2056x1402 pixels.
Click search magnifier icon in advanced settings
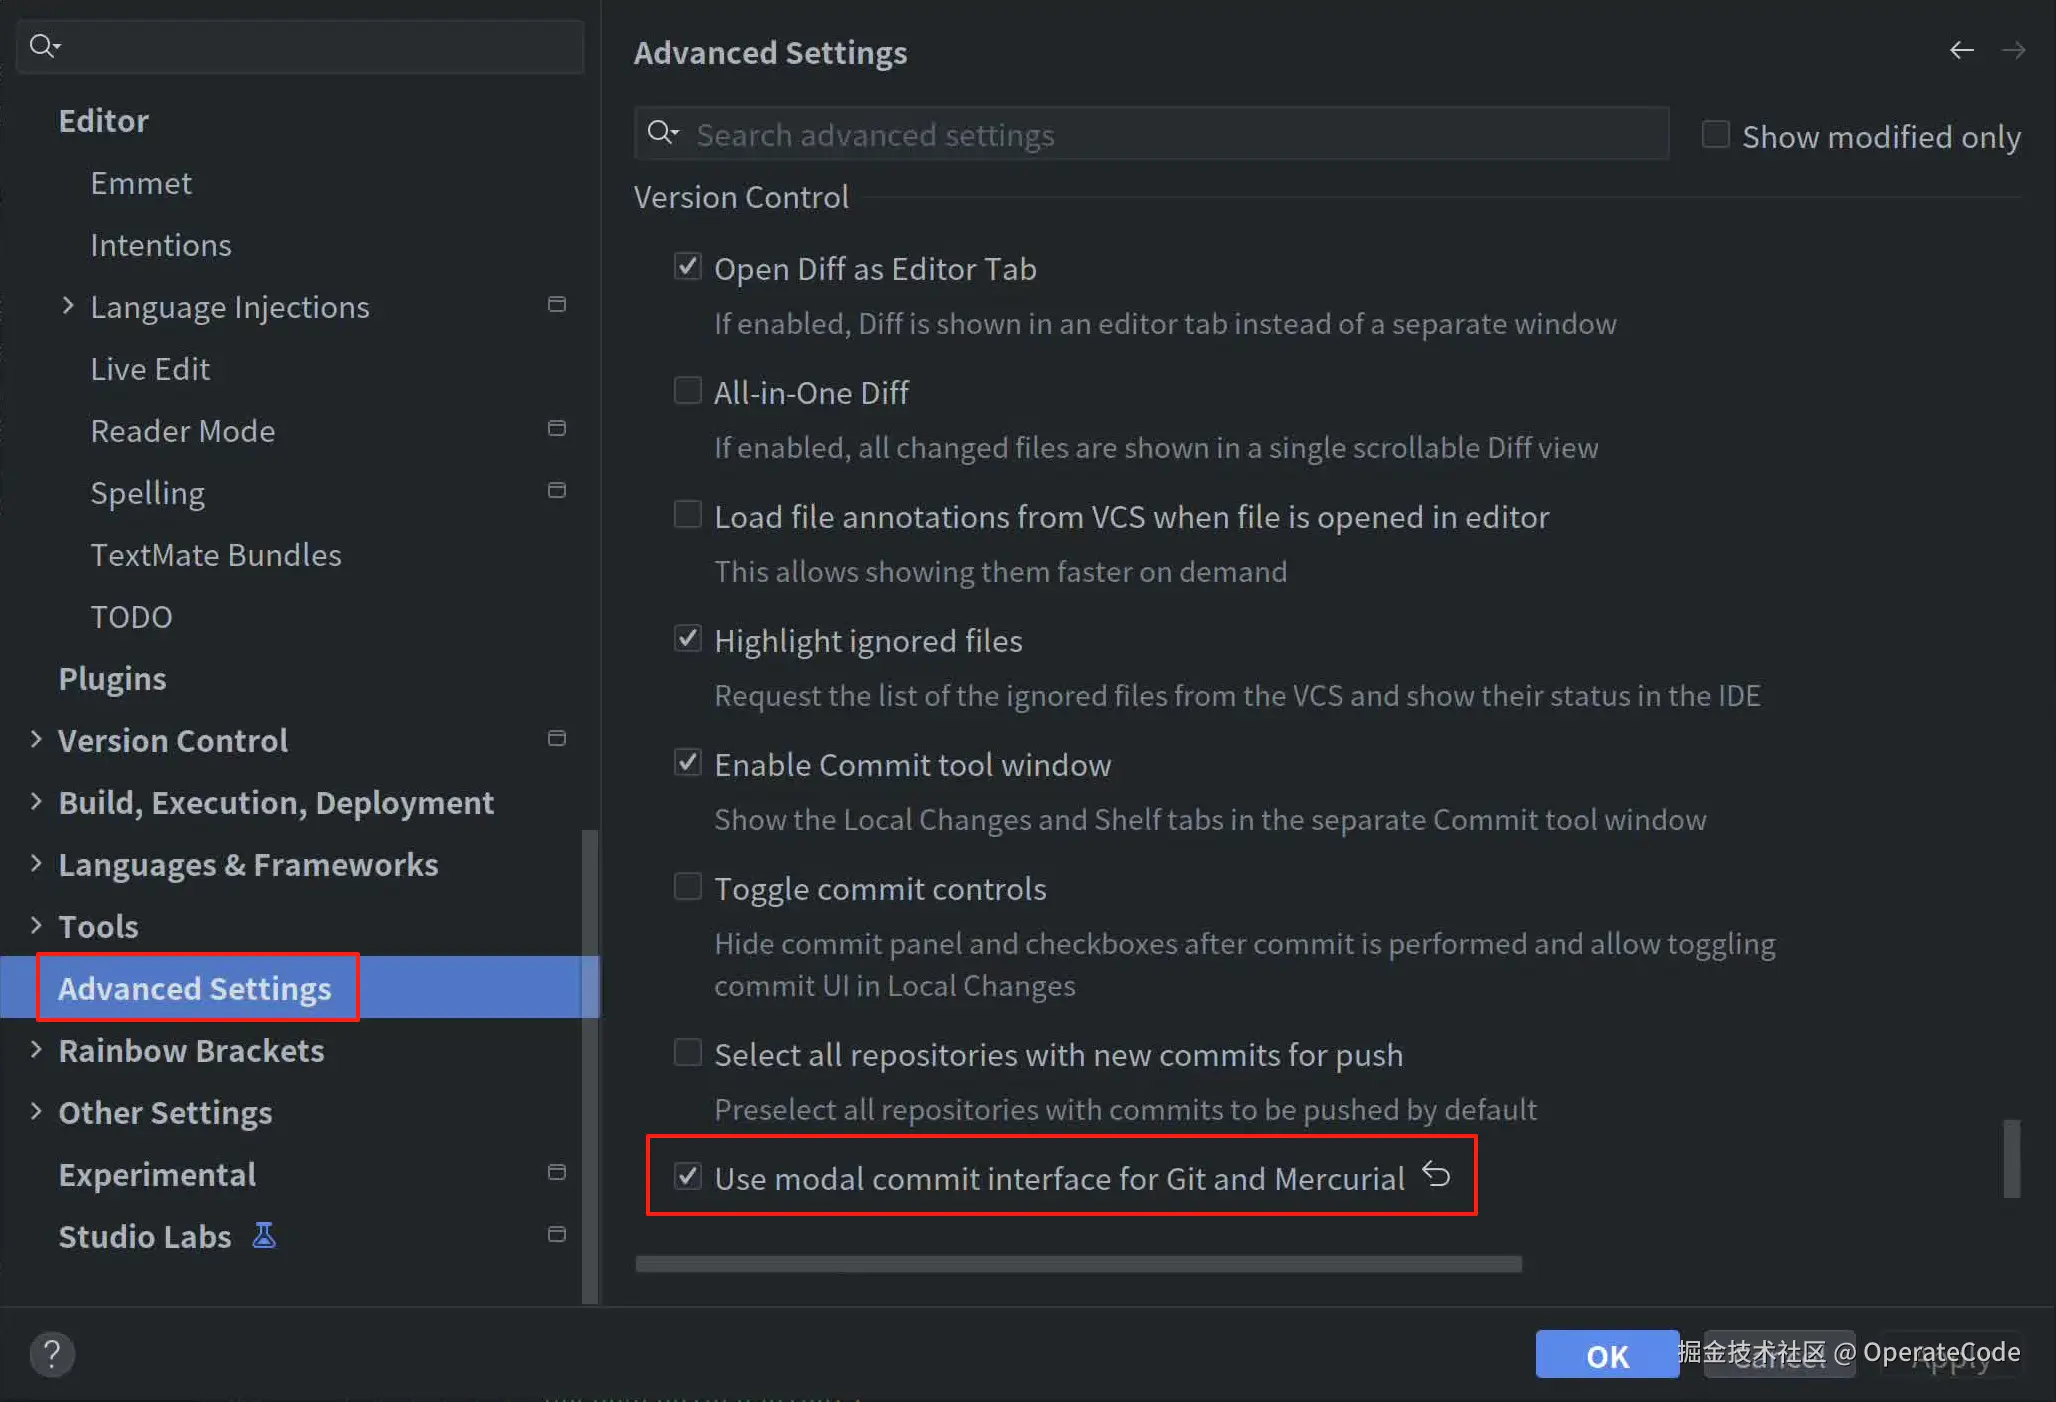click(x=662, y=133)
